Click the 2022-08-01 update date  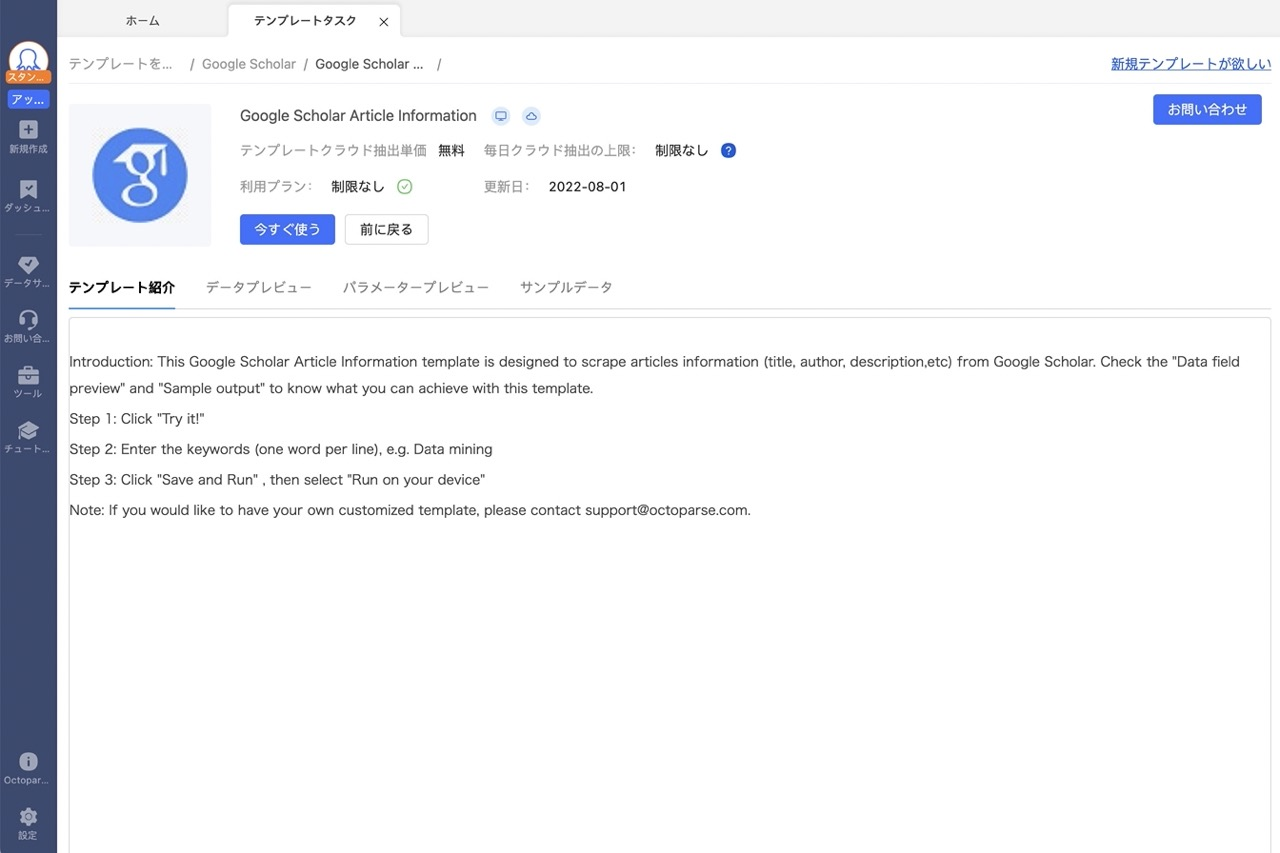[587, 187]
